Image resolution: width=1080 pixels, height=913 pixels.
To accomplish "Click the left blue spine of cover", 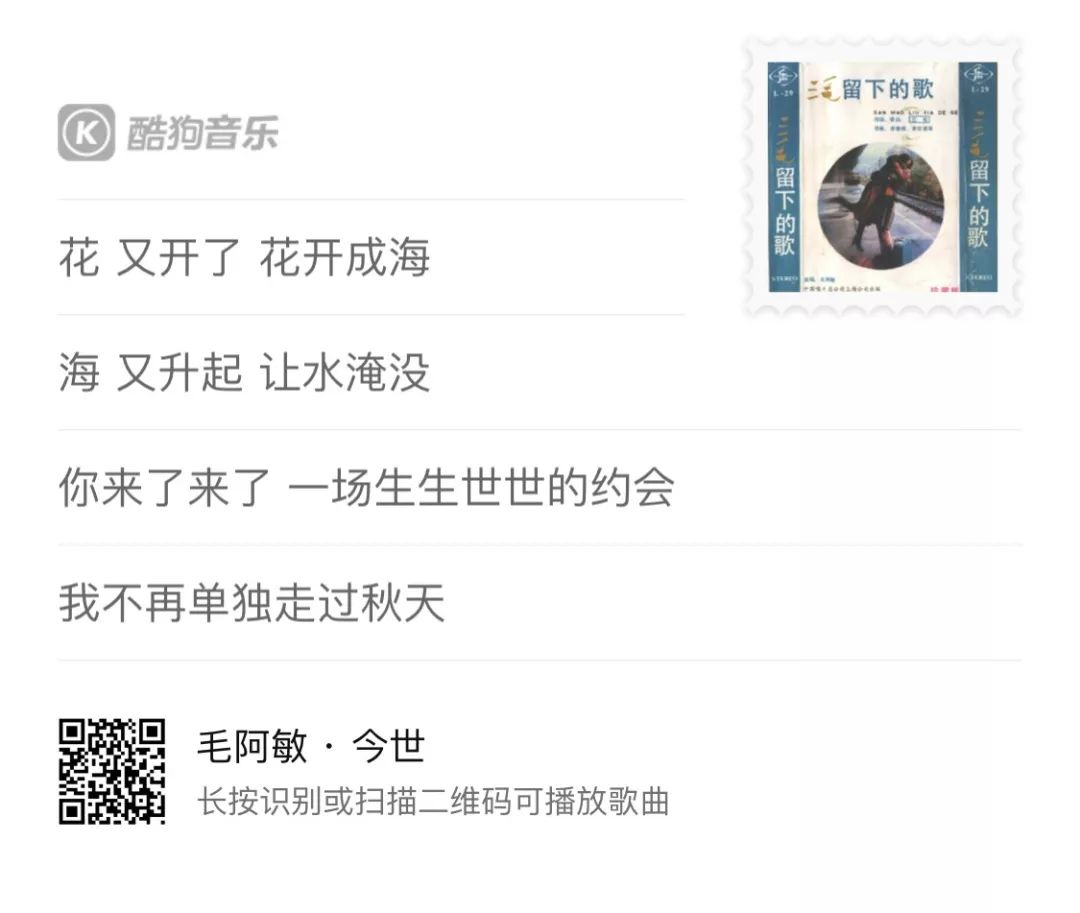I will [x=783, y=177].
